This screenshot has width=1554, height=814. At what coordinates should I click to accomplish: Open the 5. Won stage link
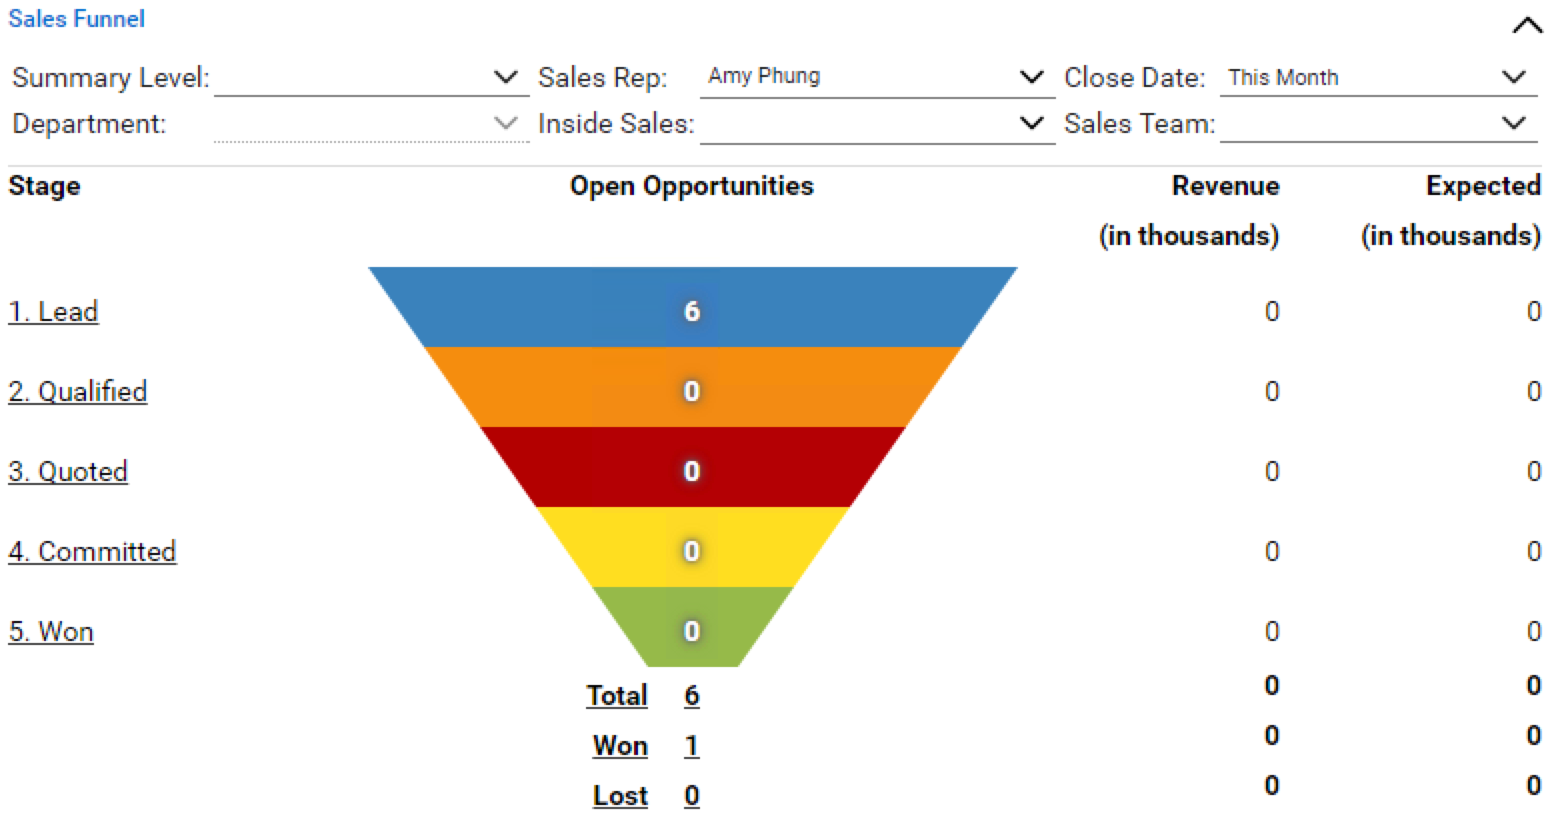click(x=51, y=632)
